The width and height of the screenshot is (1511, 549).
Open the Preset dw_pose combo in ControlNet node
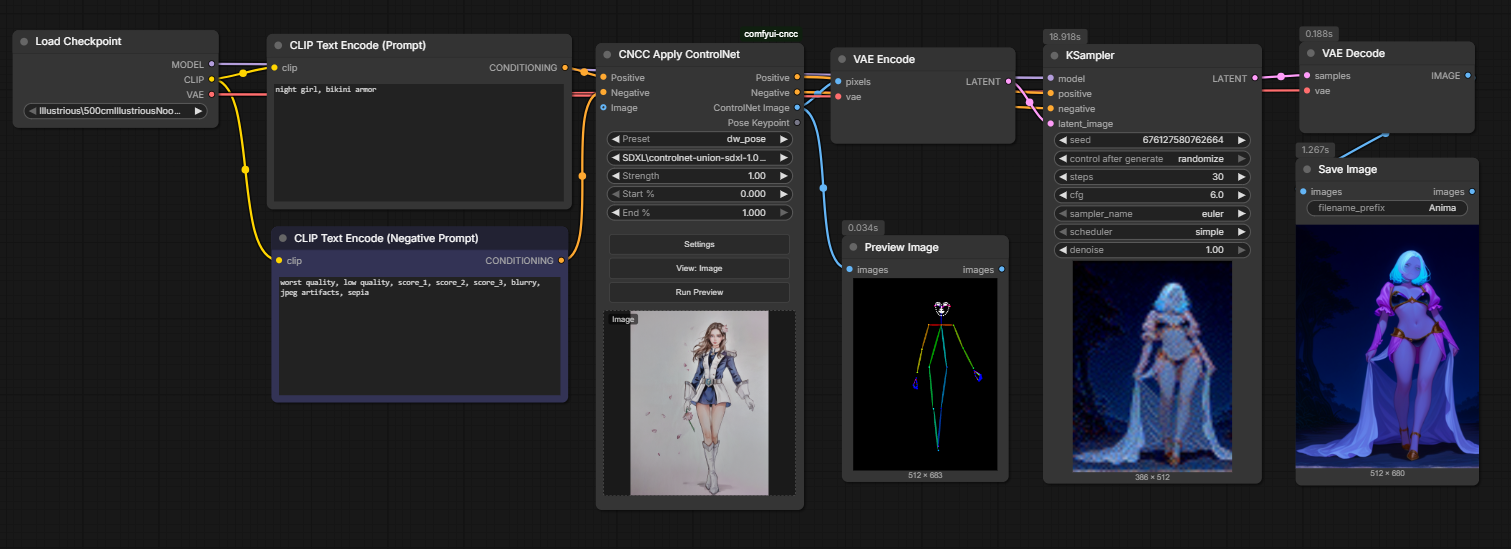coord(700,140)
